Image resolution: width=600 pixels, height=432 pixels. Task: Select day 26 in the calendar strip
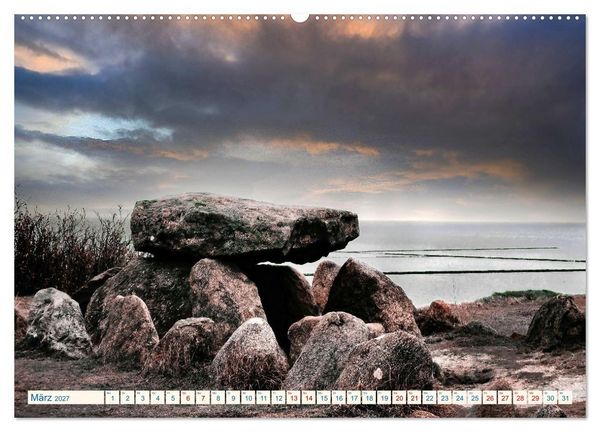tap(490, 397)
